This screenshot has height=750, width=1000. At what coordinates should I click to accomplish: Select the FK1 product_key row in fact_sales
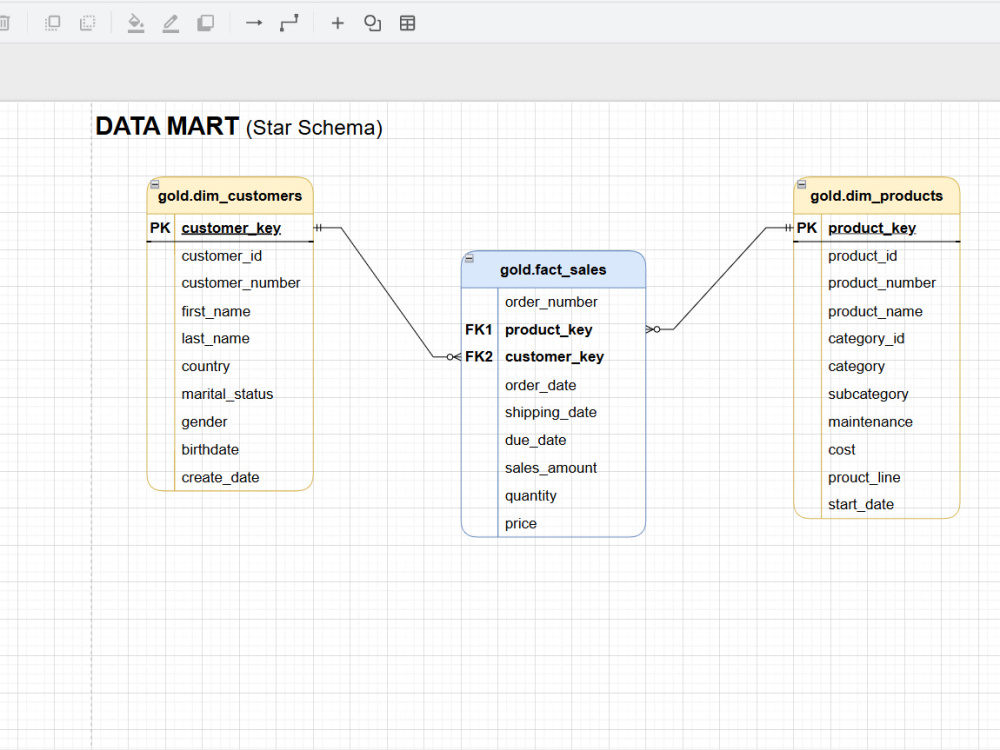pos(554,330)
